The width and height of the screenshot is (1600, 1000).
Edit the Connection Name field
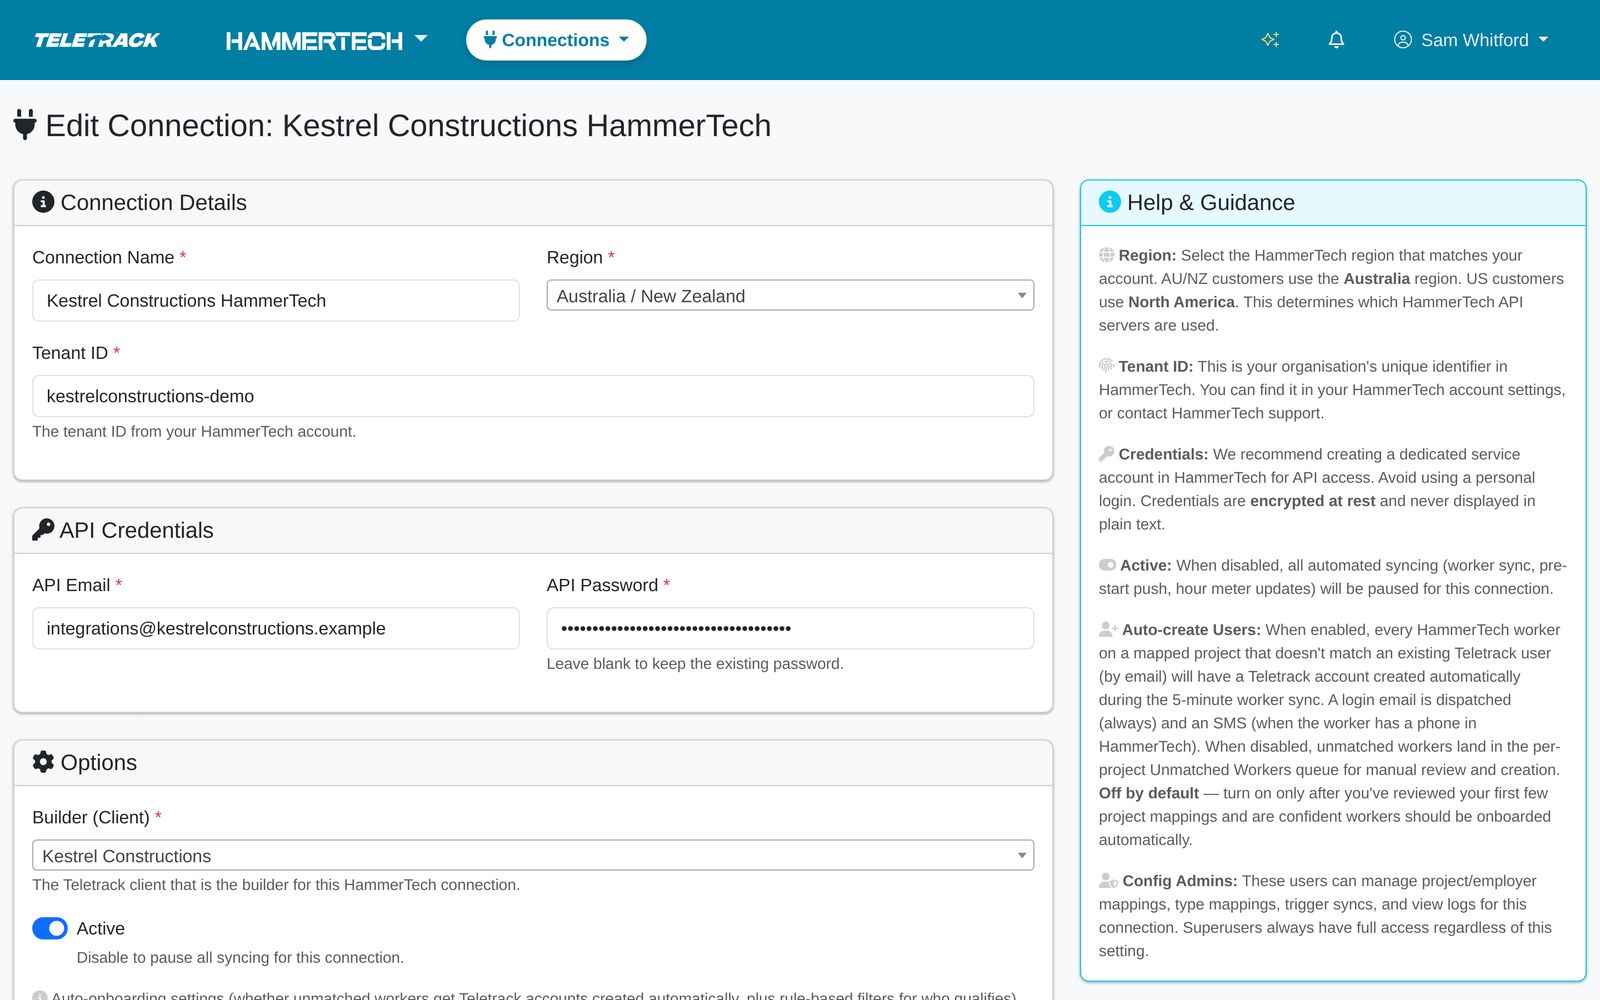(276, 300)
